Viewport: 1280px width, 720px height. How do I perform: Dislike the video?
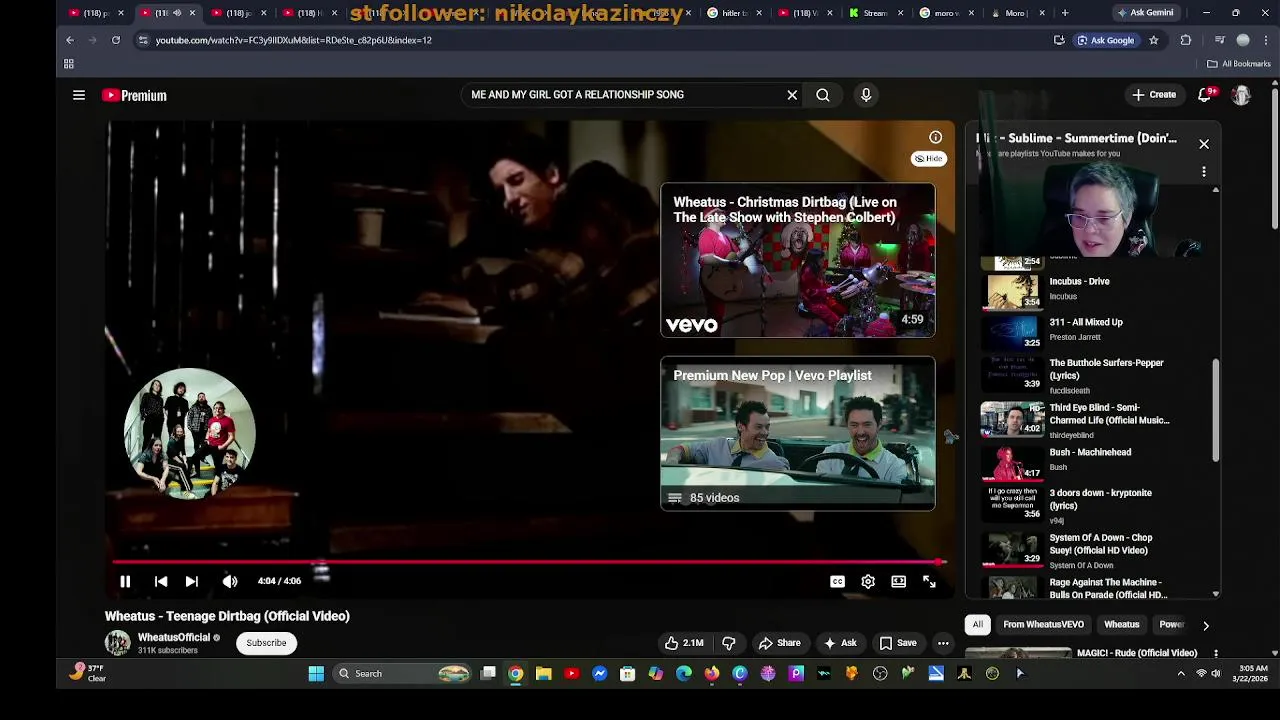[729, 643]
